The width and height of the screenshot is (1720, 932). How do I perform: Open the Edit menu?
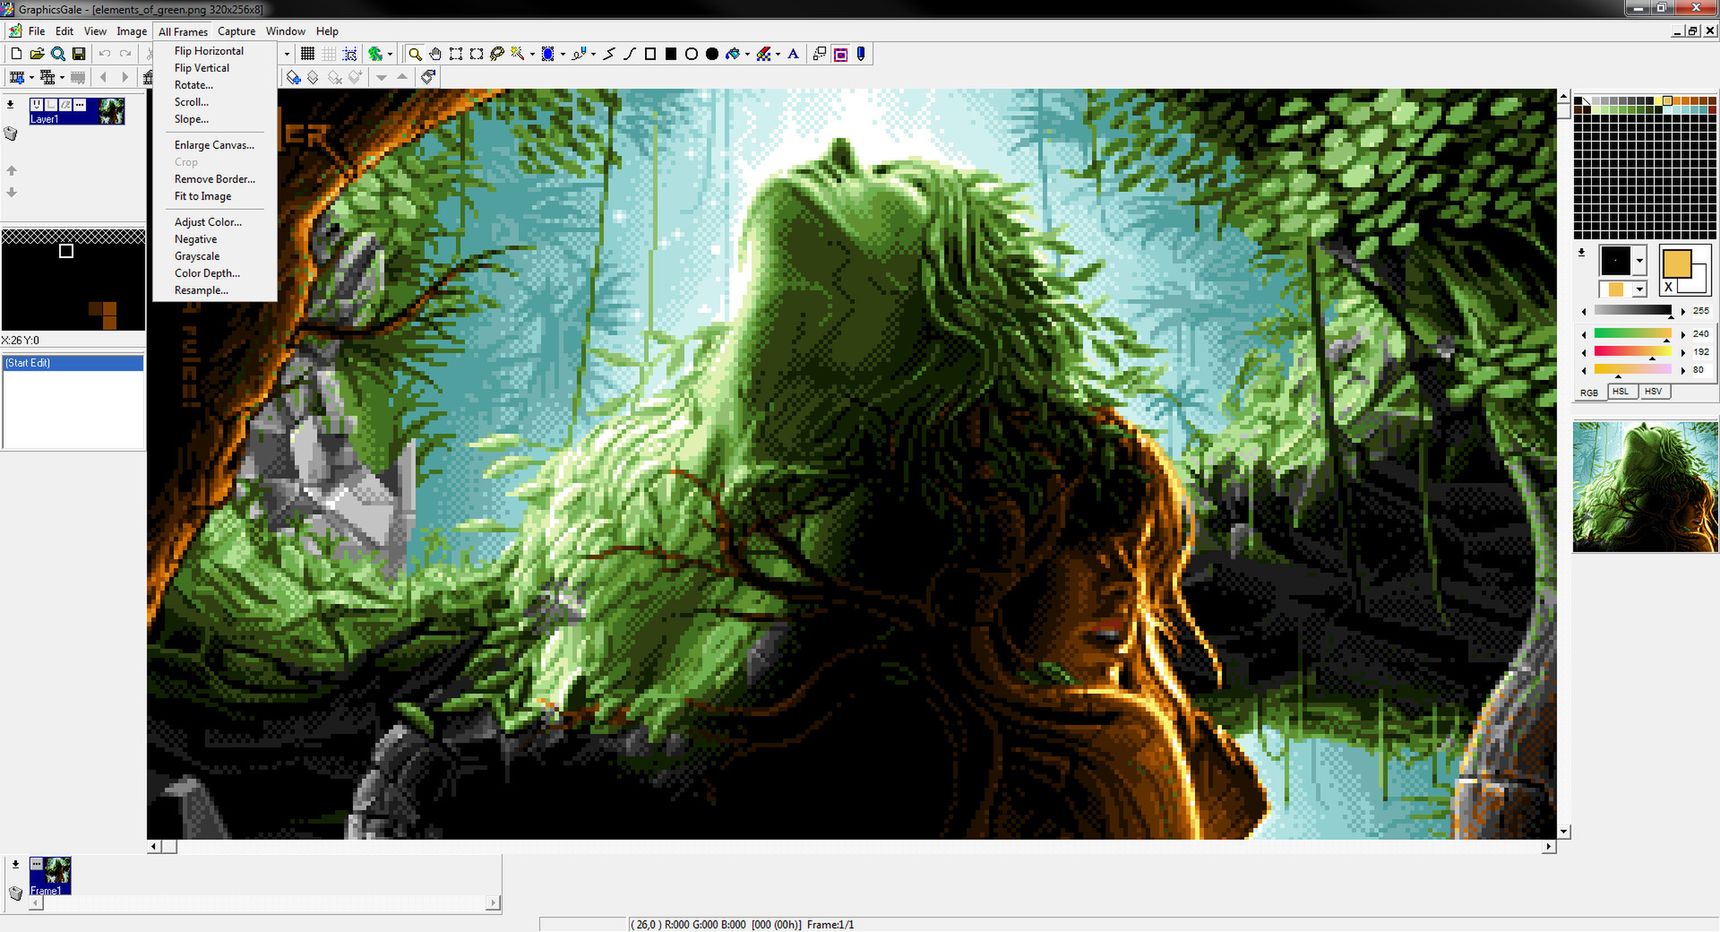64,31
